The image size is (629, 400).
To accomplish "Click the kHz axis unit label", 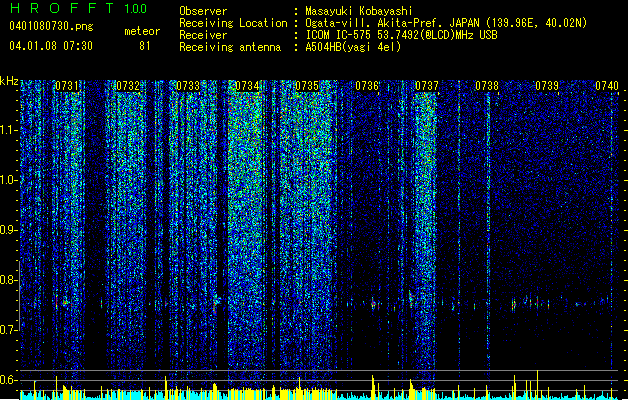I will [x=9, y=81].
